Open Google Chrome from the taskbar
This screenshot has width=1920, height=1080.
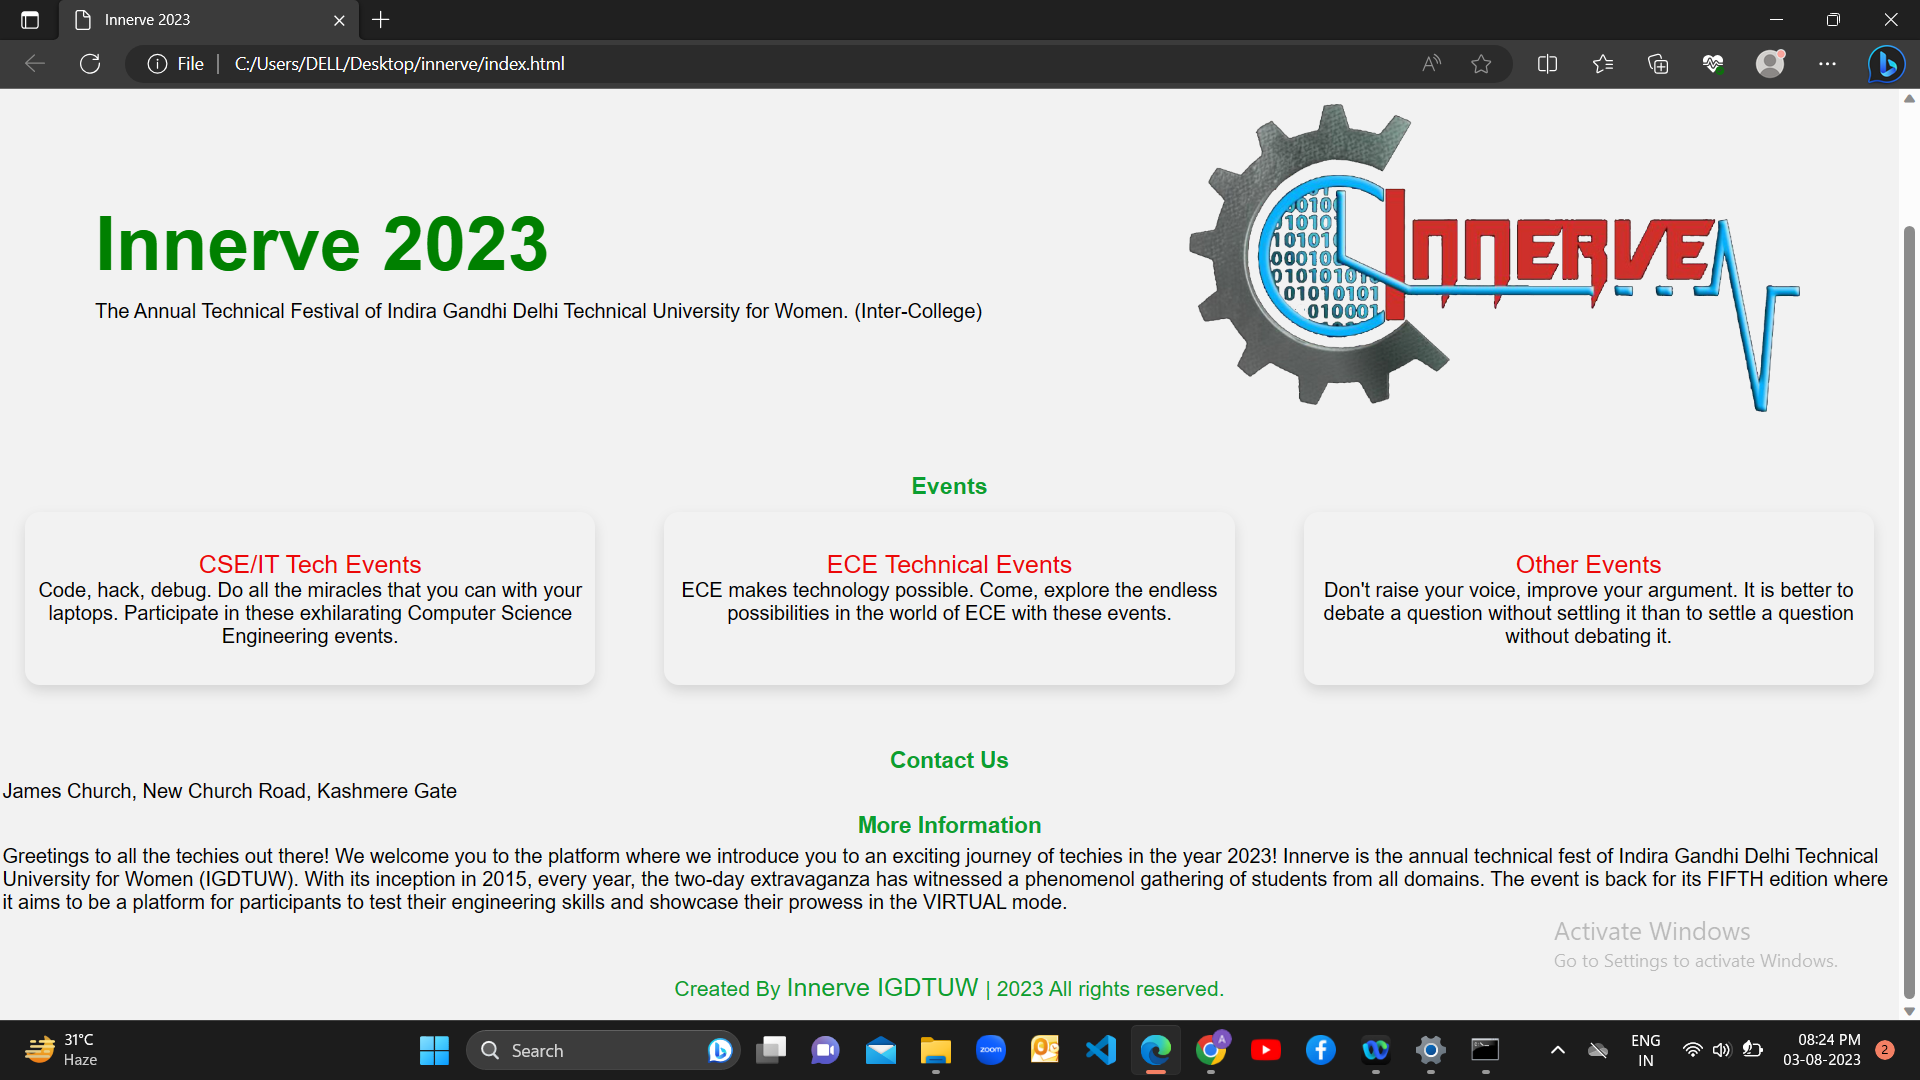1212,1050
